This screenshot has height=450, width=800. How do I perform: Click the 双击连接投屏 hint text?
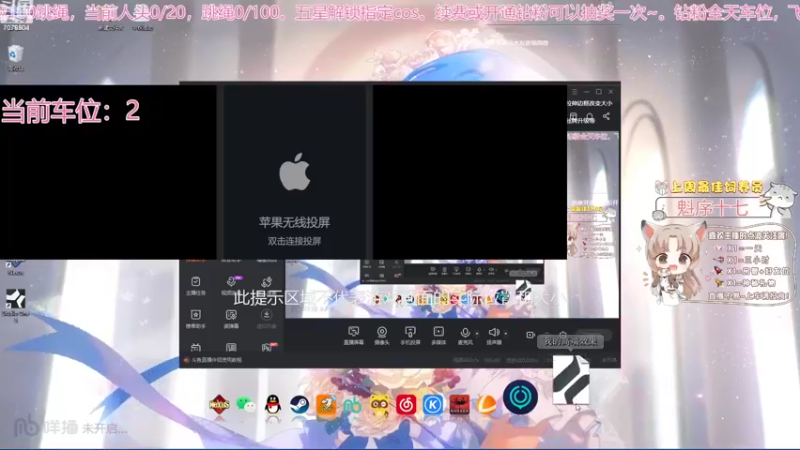pyautogui.click(x=294, y=241)
